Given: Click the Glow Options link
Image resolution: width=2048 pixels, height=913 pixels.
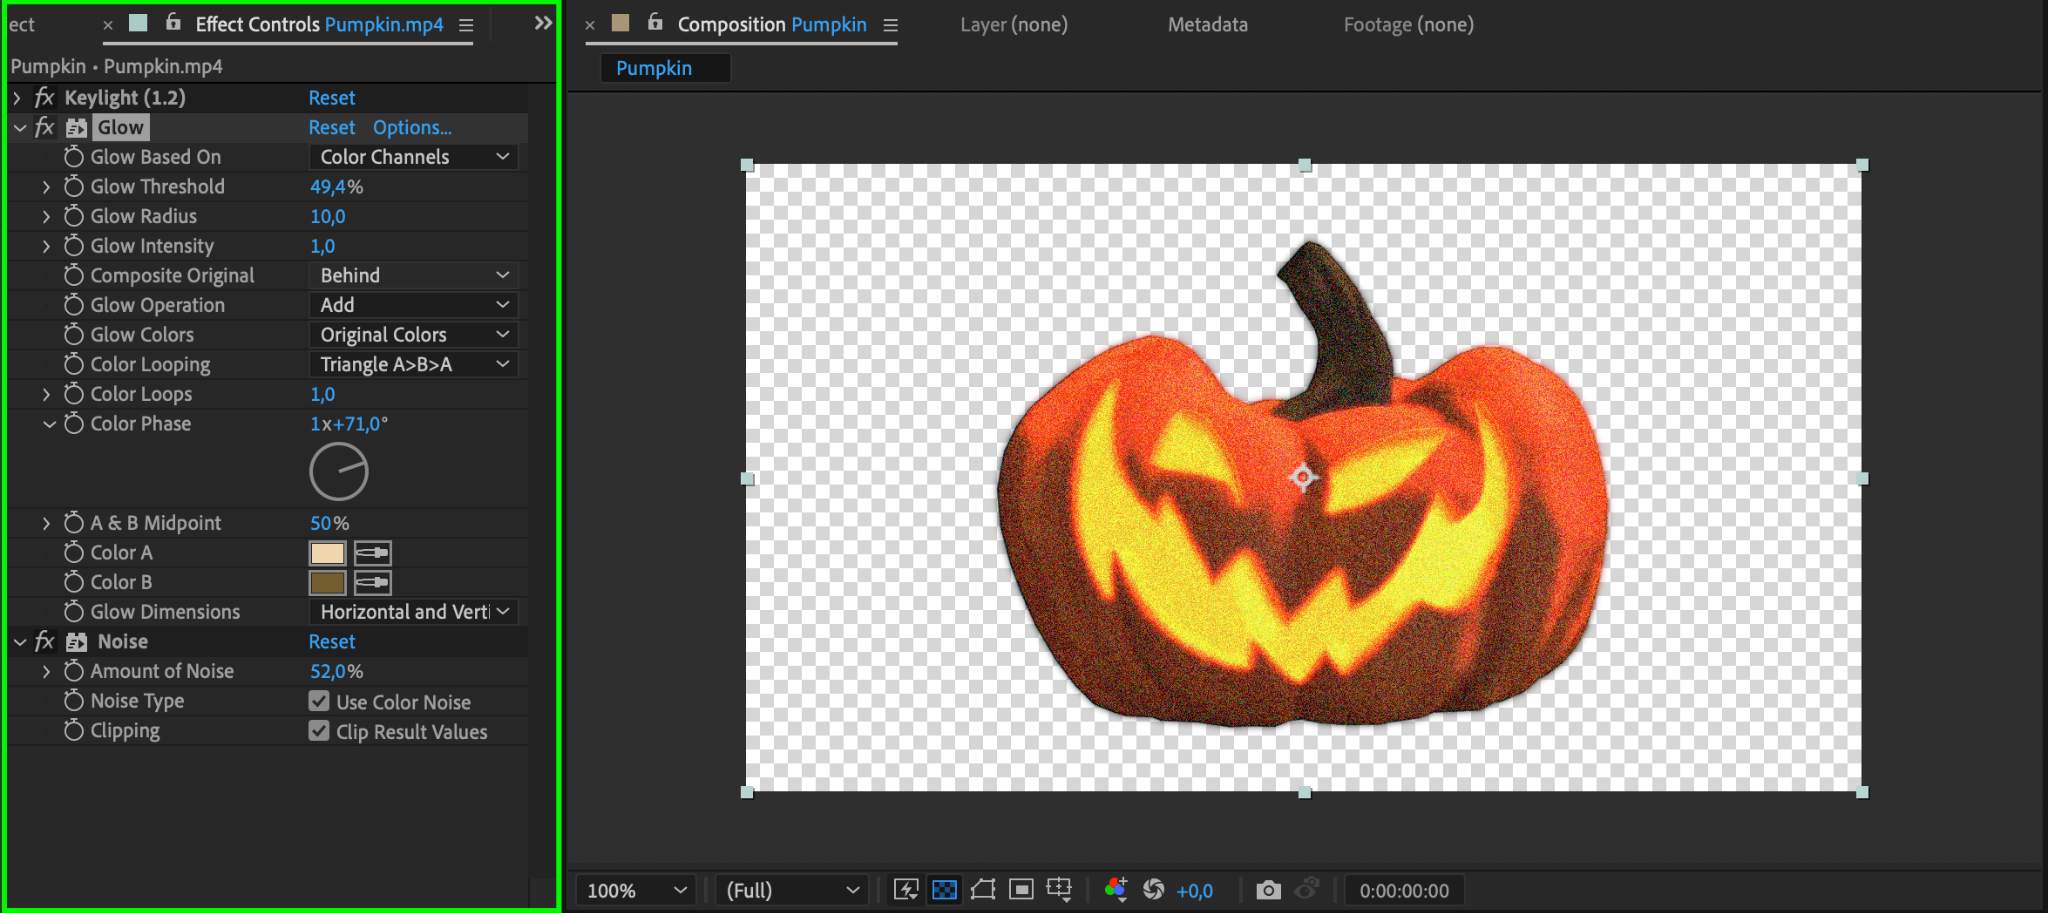Looking at the screenshot, I should pos(412,127).
